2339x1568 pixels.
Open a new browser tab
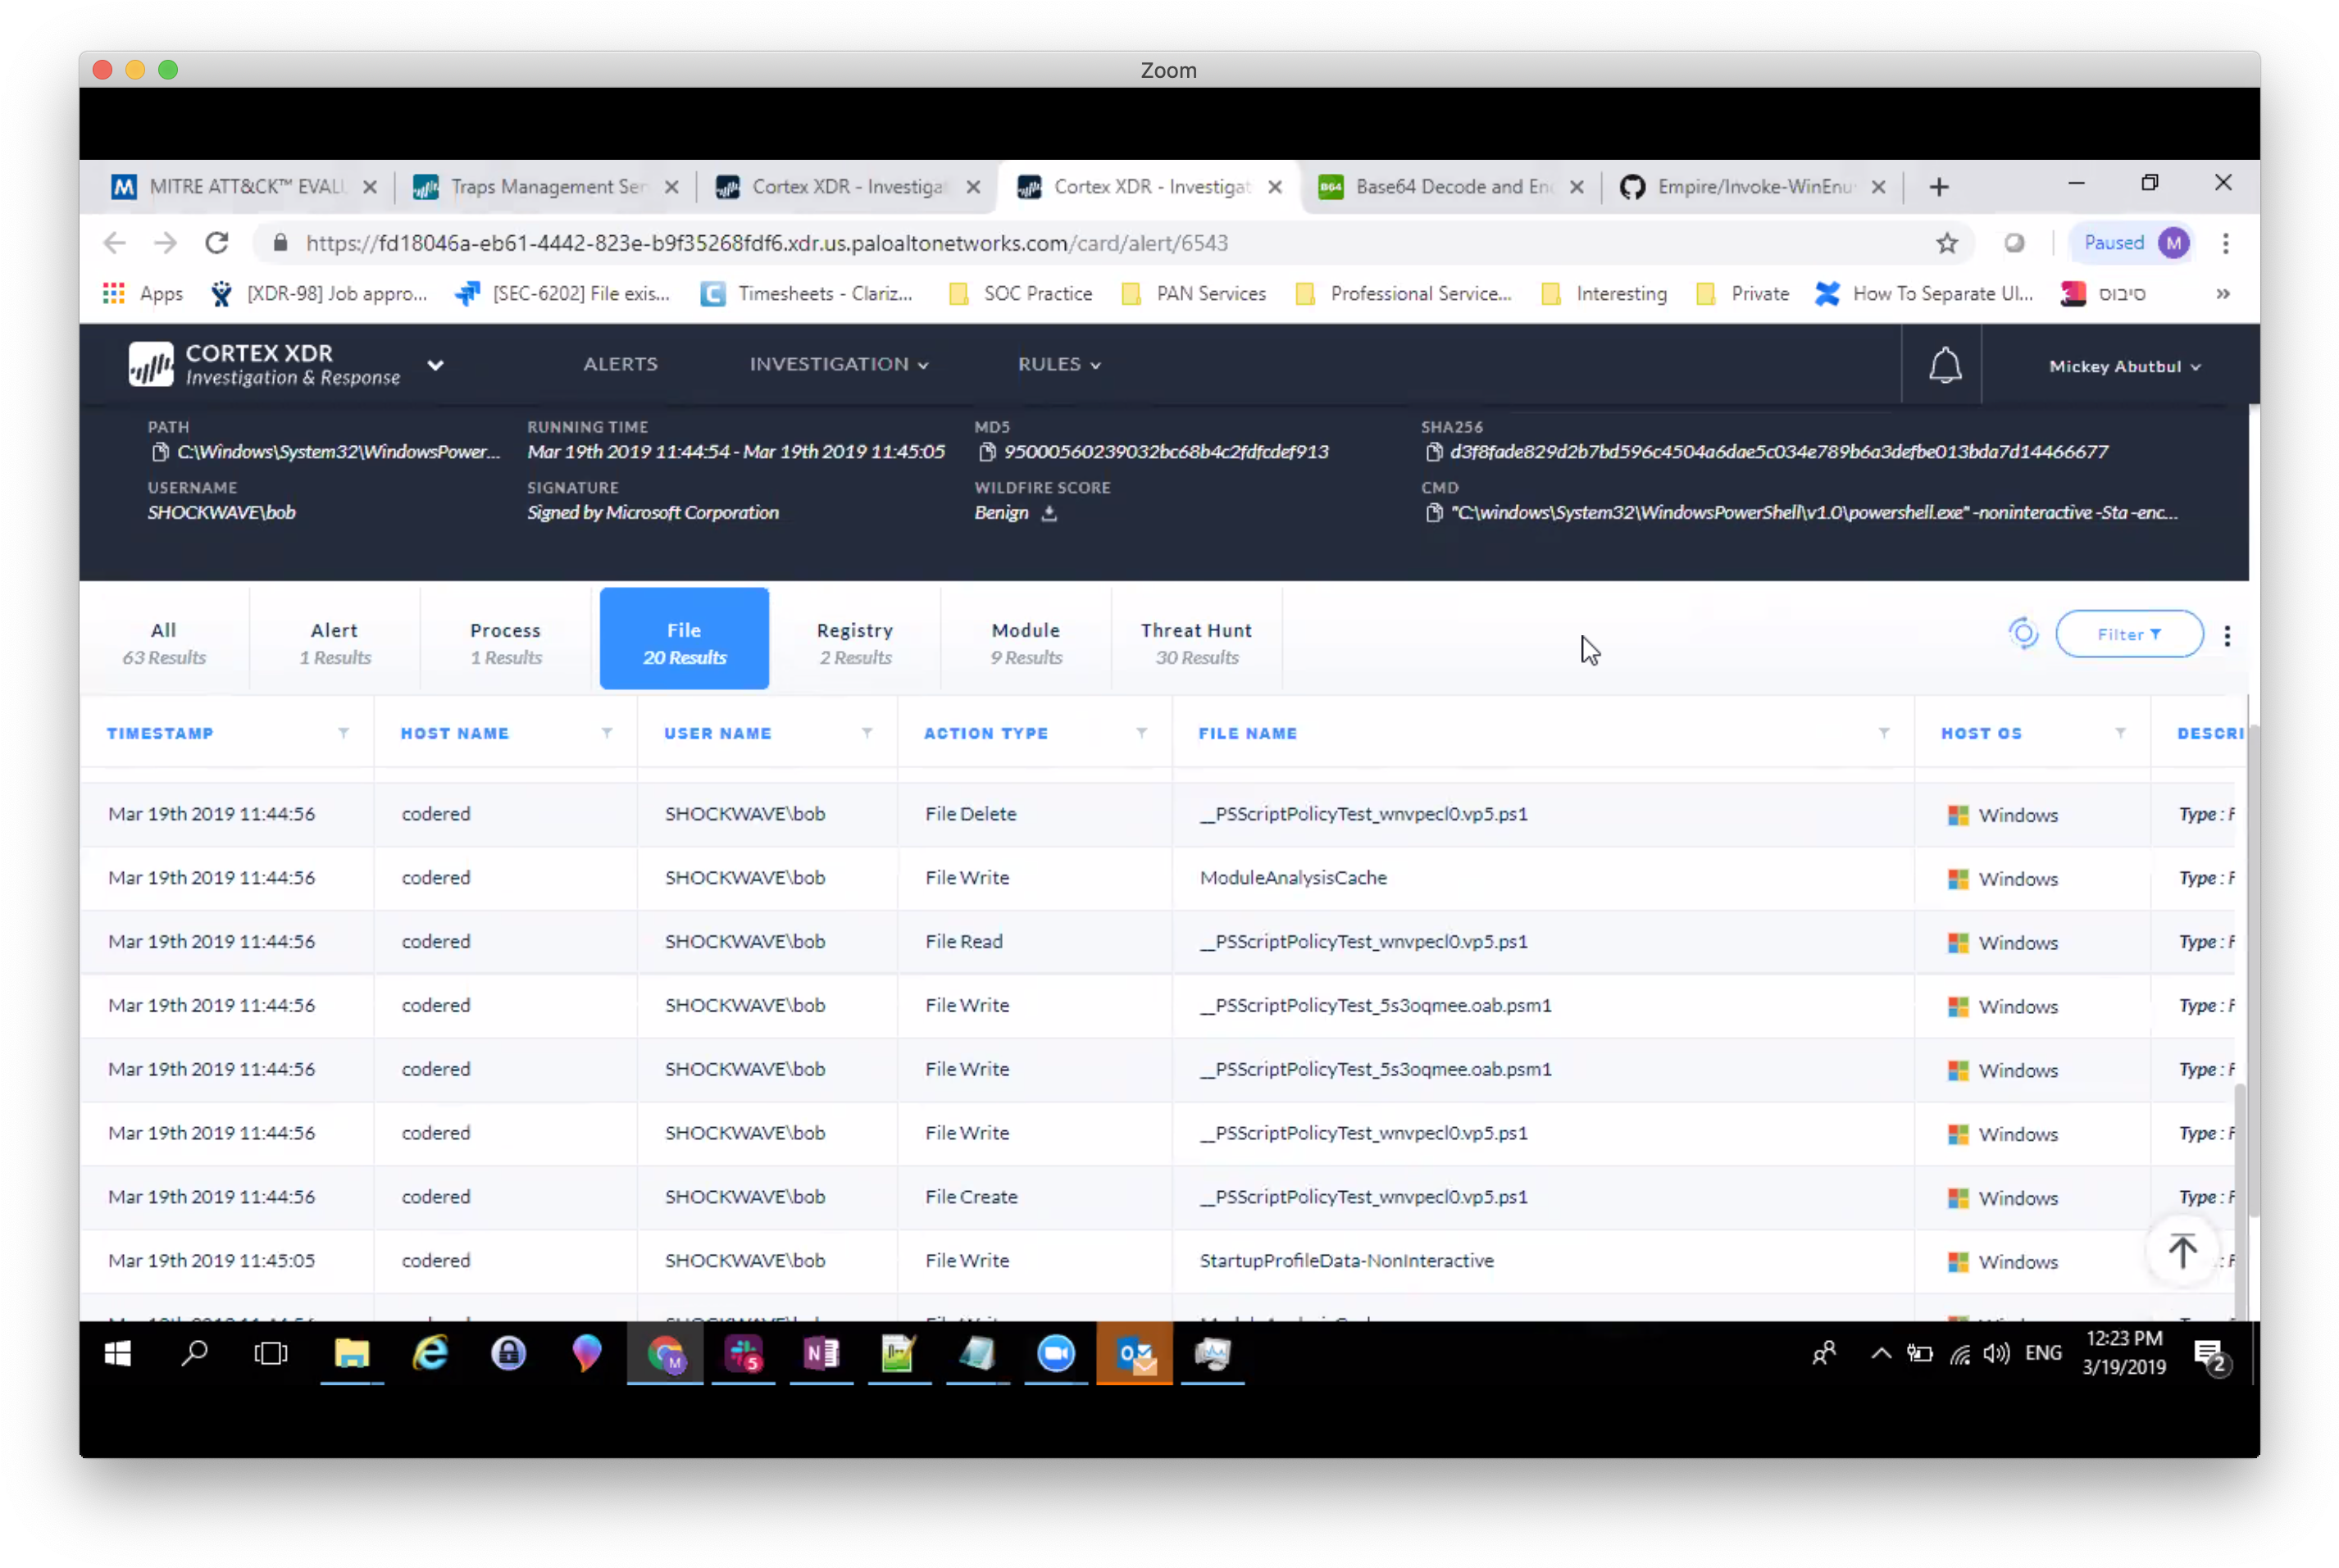[1938, 187]
